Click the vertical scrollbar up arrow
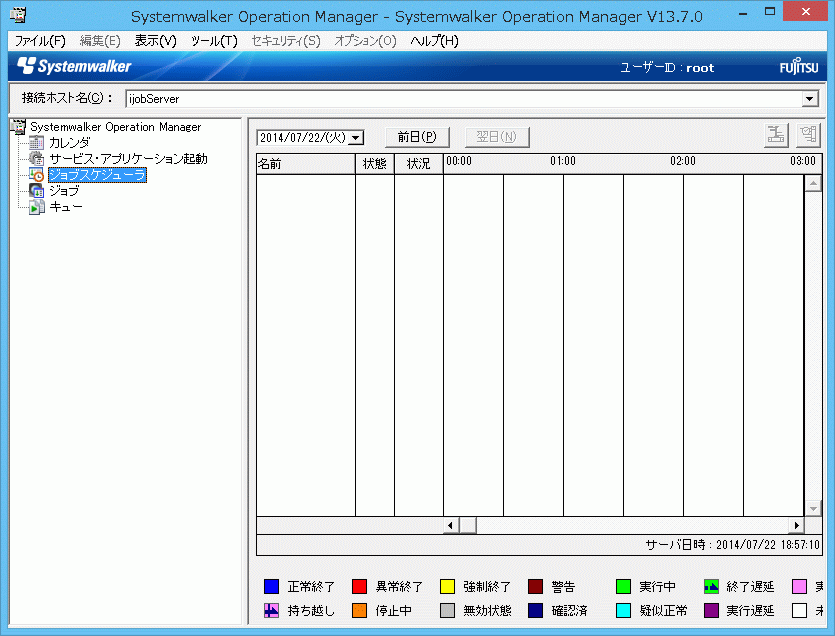Screen dimensions: 835x636 point(813,184)
